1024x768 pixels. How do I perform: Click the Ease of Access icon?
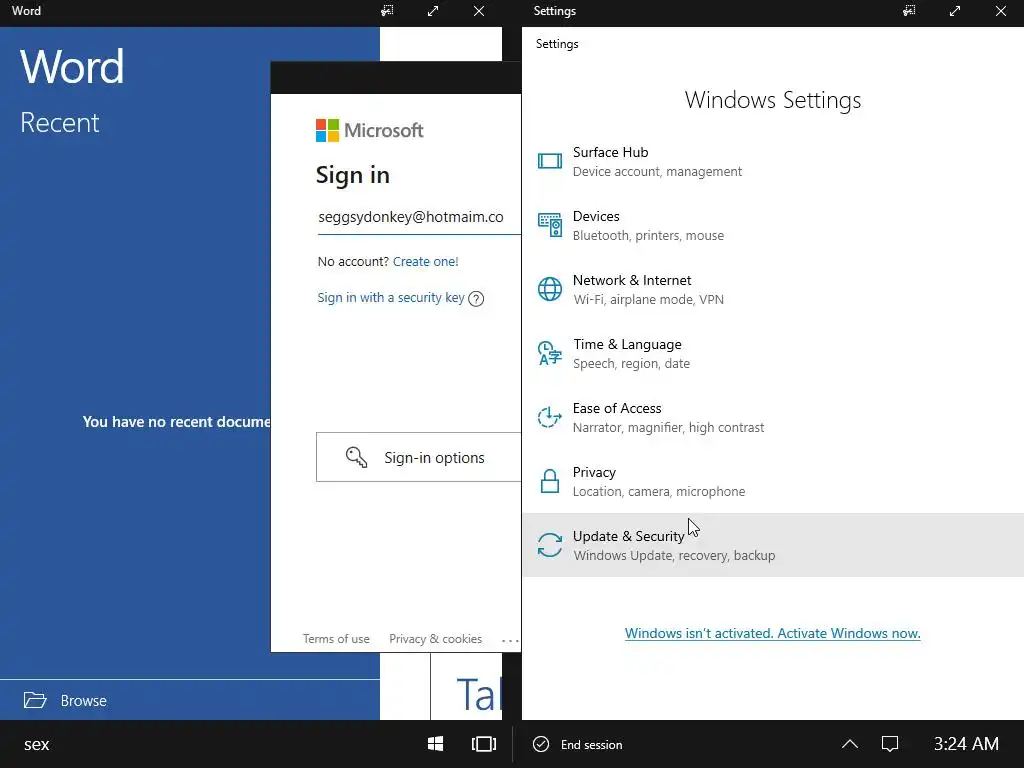pos(550,417)
